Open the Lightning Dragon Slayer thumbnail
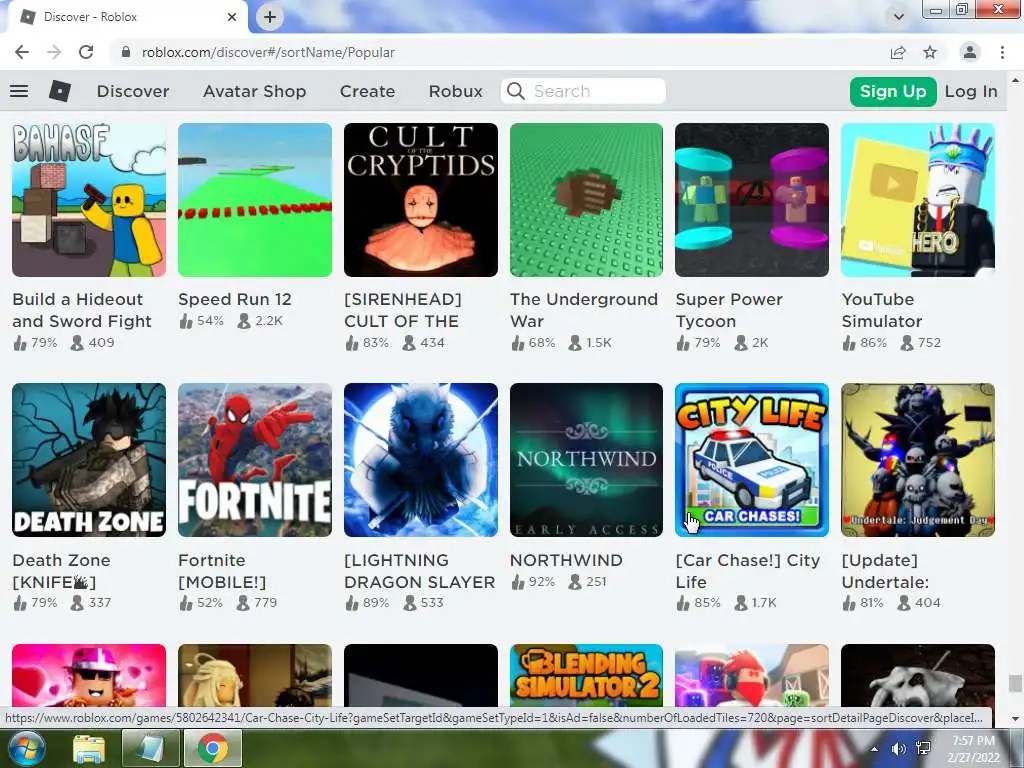The image size is (1024, 768). [421, 460]
